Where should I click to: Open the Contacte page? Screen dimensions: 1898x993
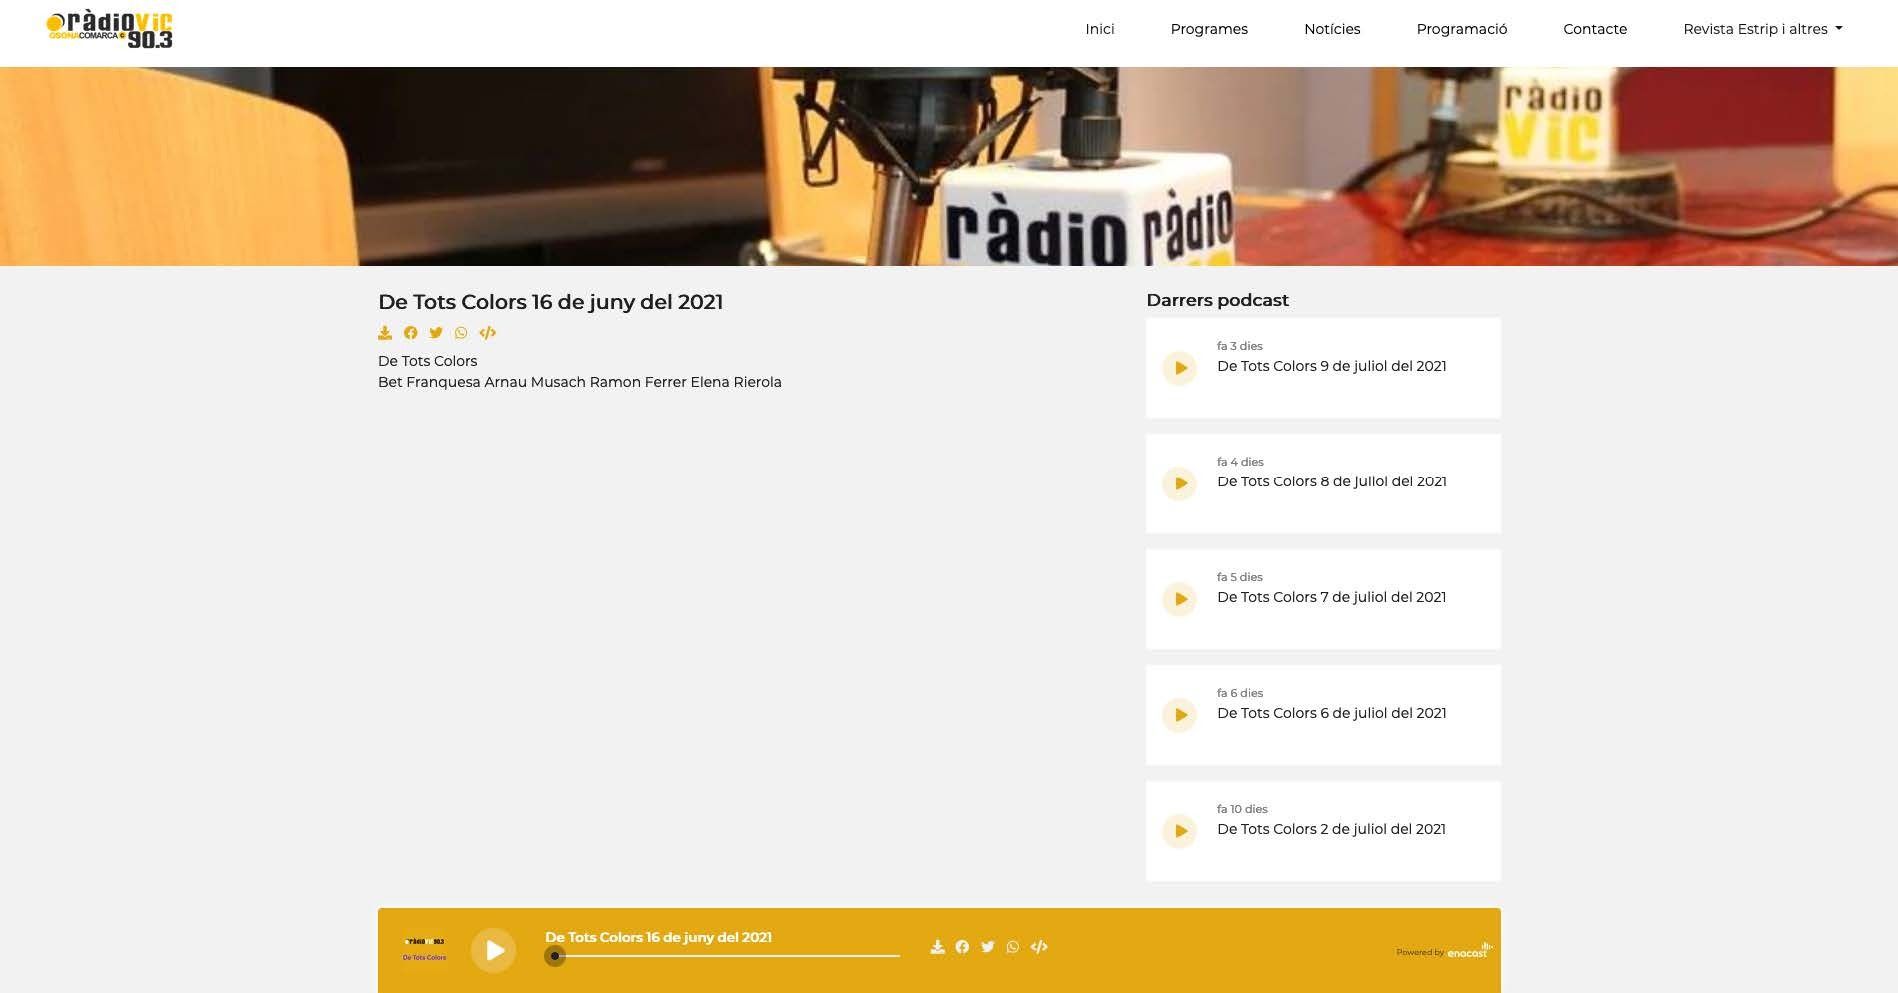1595,29
